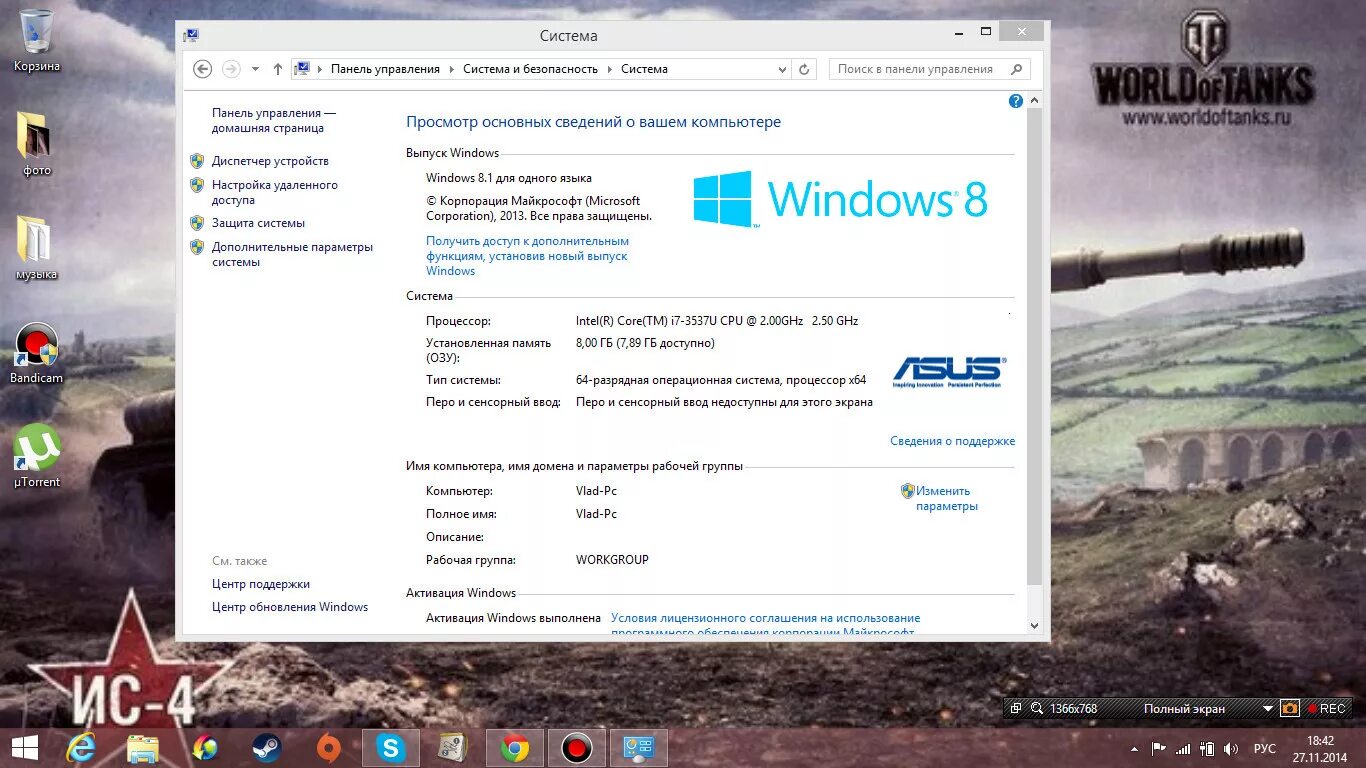
Task: Open the Корзина recycle bin icon
Action: pyautogui.click(x=37, y=41)
